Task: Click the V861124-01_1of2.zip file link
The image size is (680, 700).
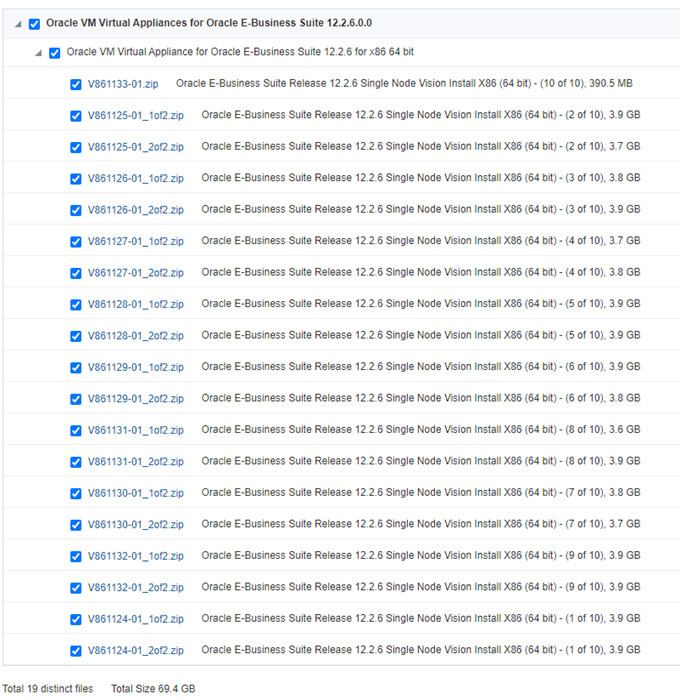Action: click(135, 619)
